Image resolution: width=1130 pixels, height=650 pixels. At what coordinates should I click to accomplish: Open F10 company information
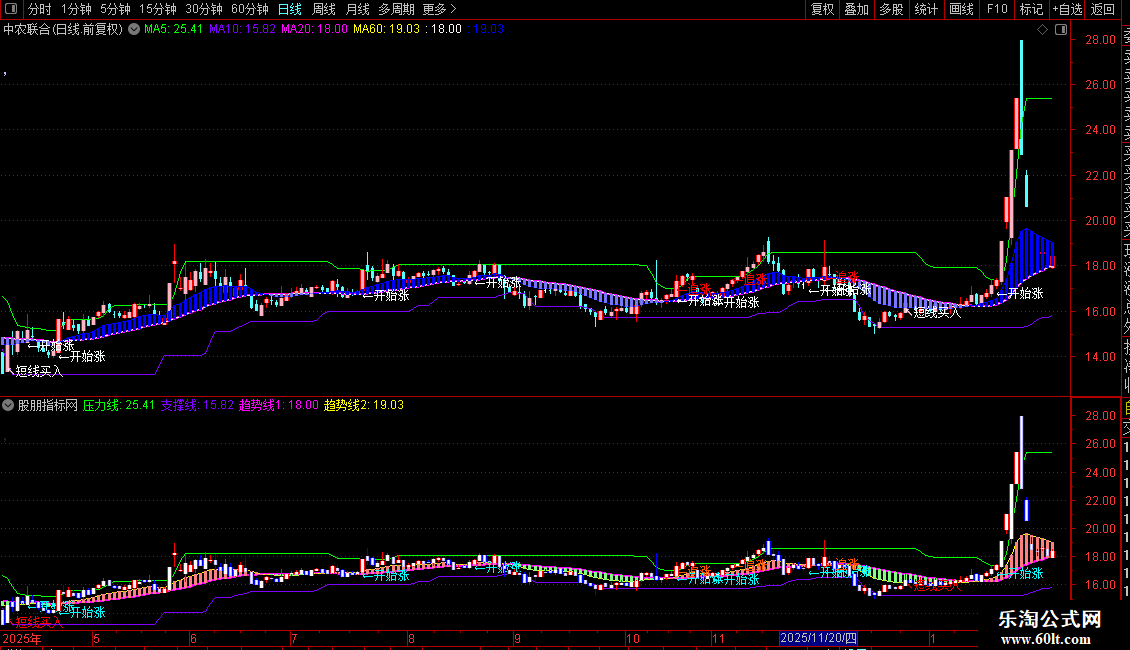click(997, 9)
